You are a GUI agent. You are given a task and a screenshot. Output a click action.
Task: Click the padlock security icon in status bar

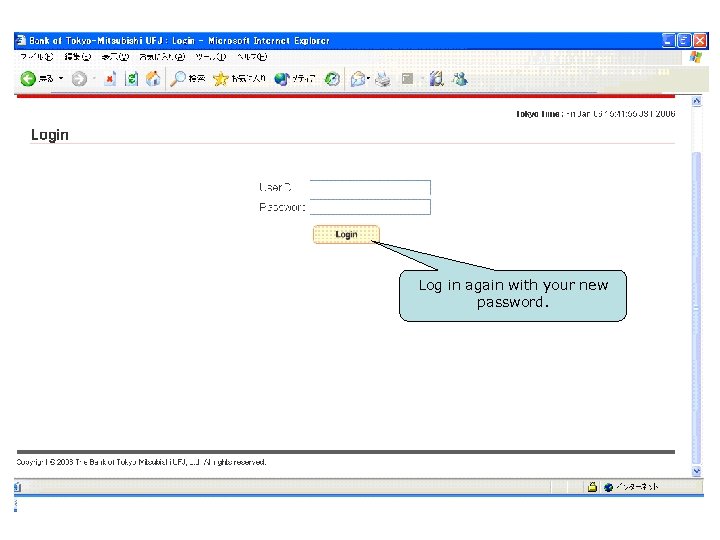pos(592,487)
